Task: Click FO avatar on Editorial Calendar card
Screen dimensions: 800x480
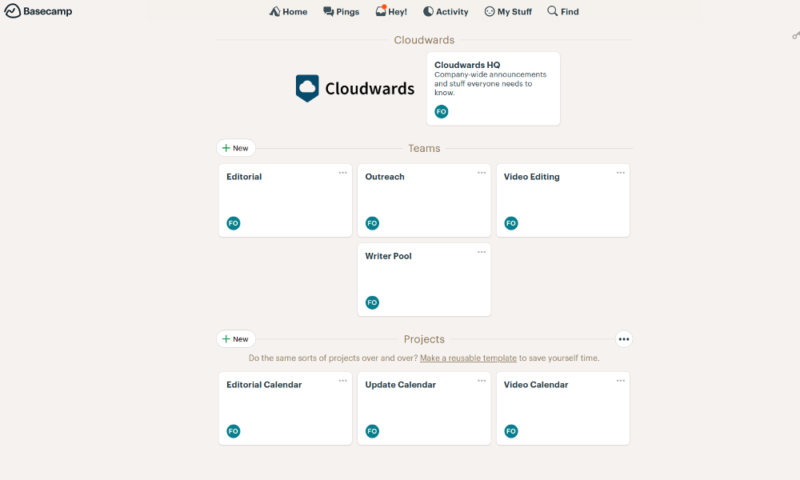Action: 233,431
